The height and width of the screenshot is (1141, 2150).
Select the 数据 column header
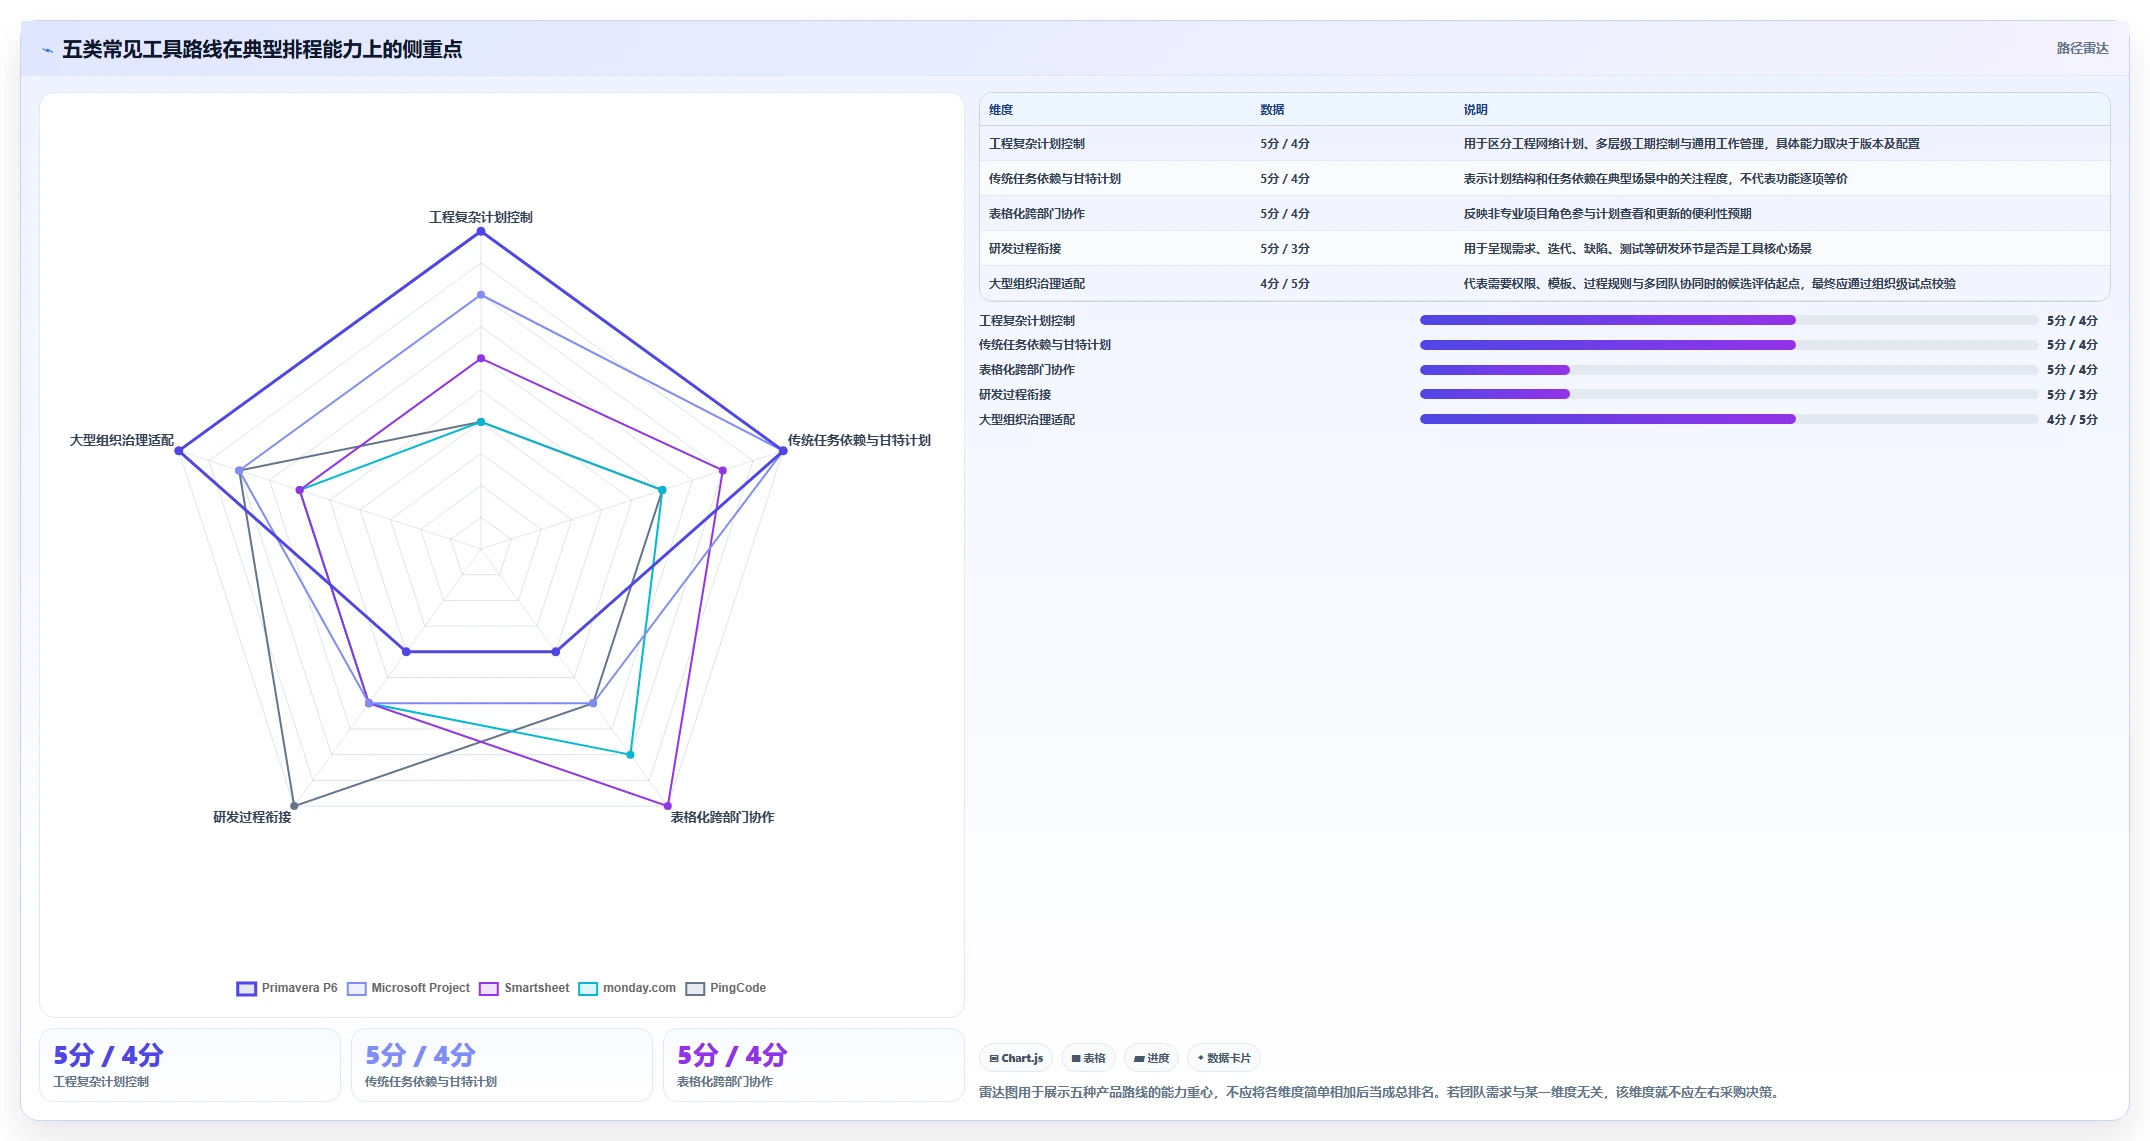tap(1272, 110)
